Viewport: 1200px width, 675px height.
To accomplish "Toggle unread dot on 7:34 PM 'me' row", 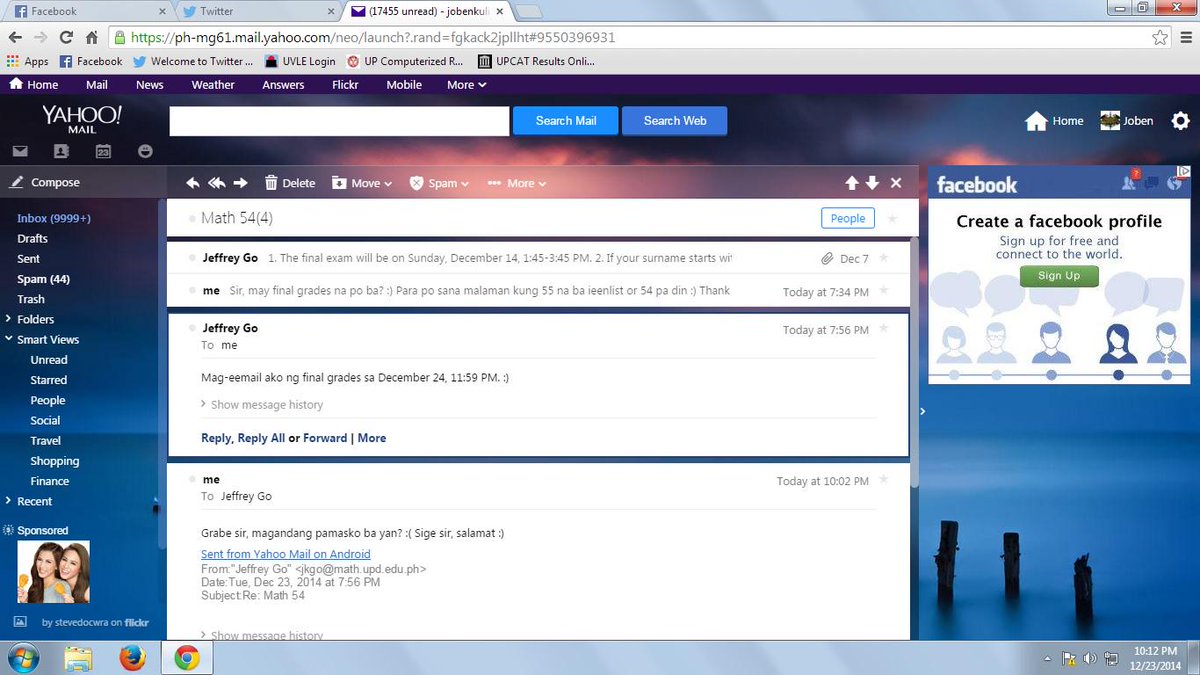I will (x=192, y=290).
